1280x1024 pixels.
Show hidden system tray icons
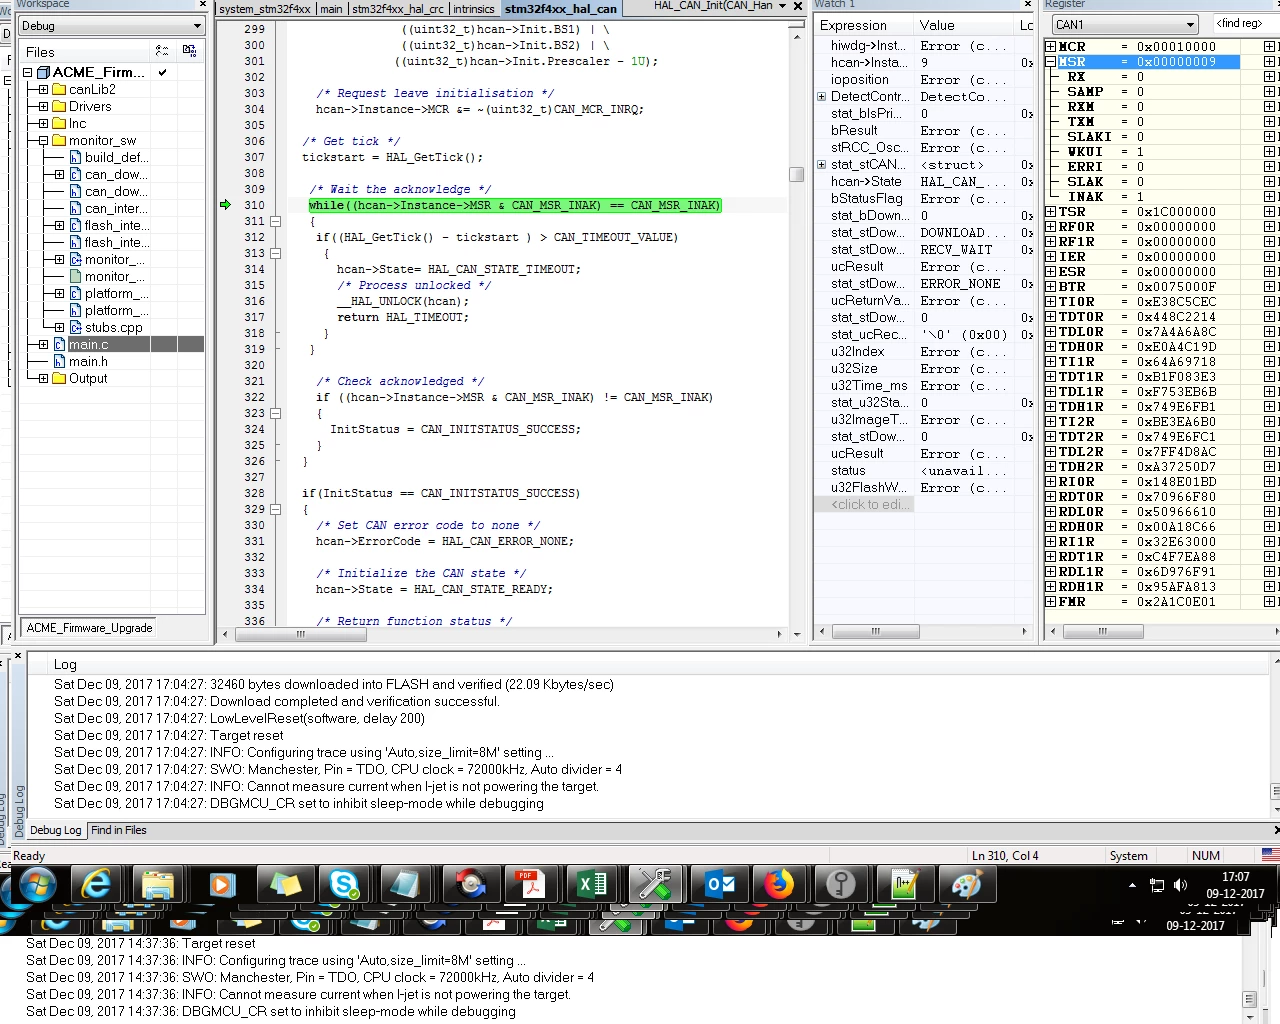(x=1132, y=885)
